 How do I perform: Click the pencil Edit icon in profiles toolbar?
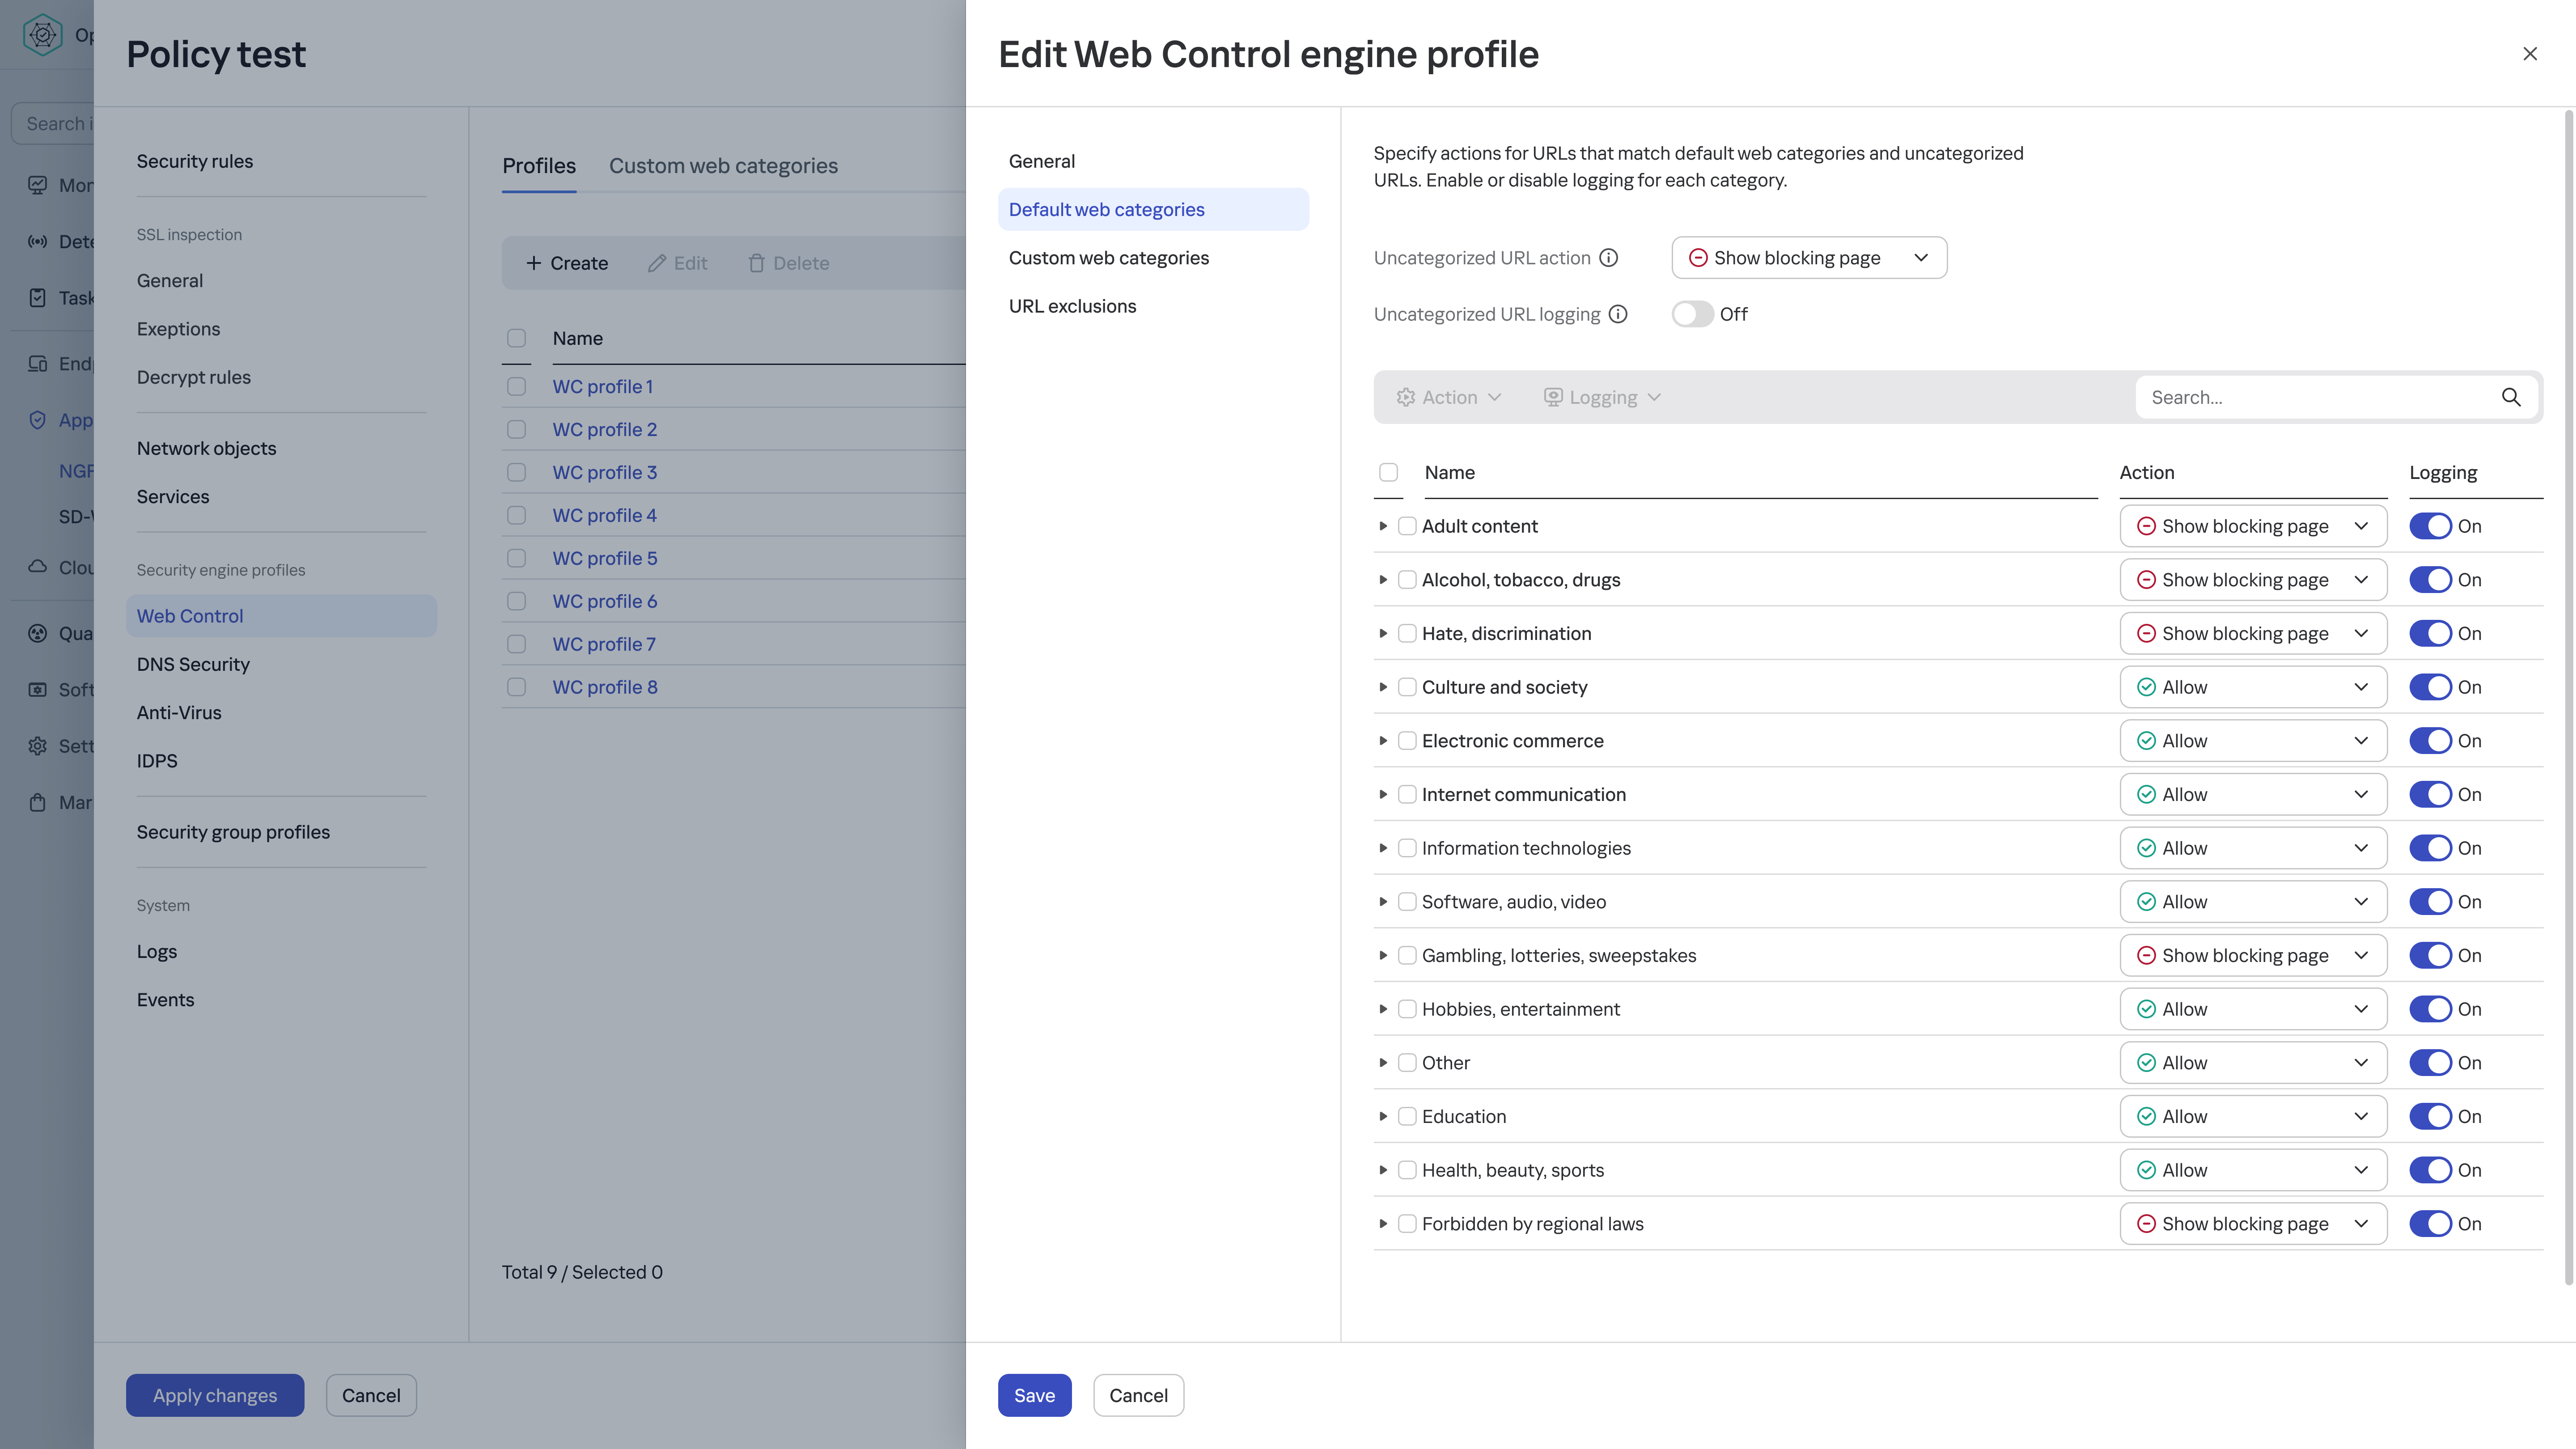coord(657,263)
